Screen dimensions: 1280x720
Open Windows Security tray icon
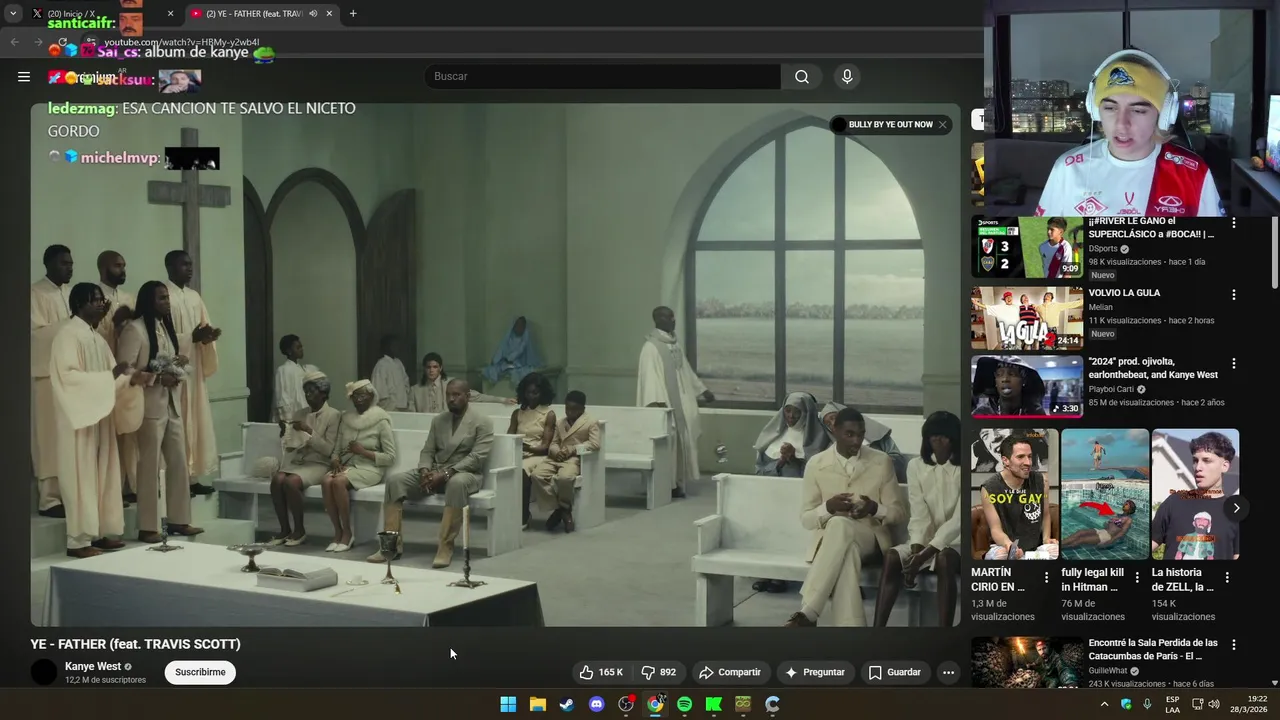coord(1126,704)
